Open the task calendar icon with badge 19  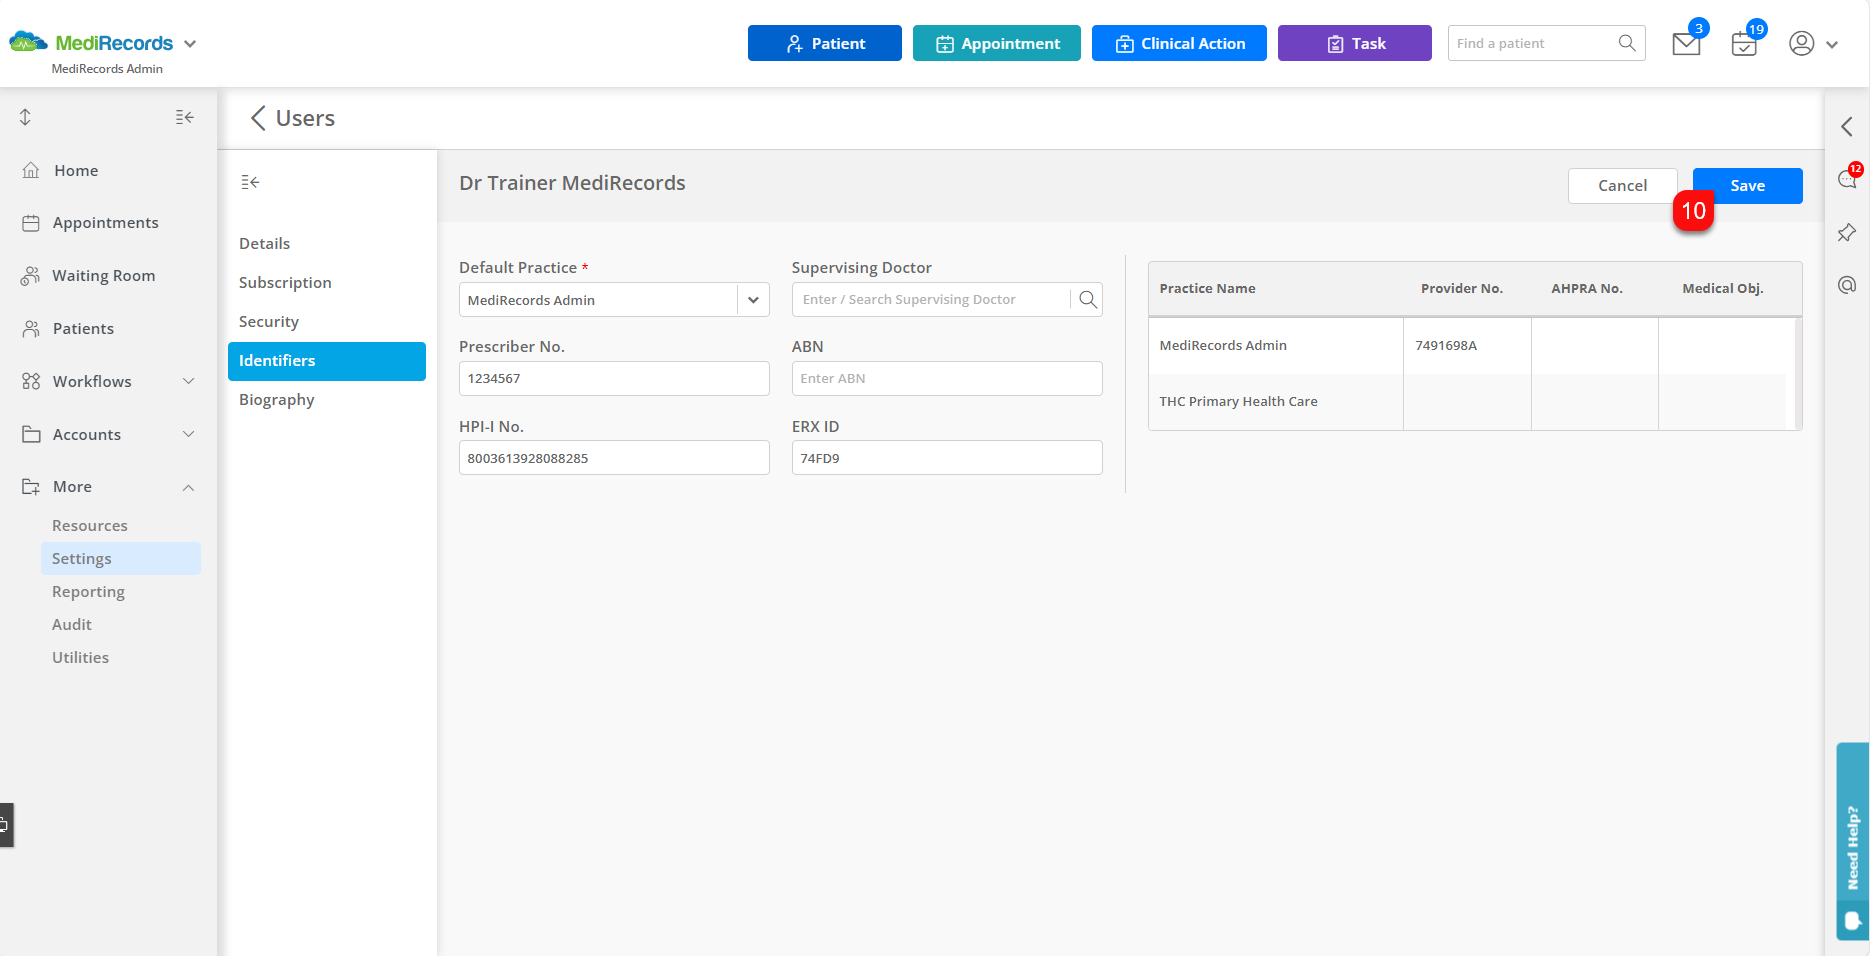tap(1744, 44)
